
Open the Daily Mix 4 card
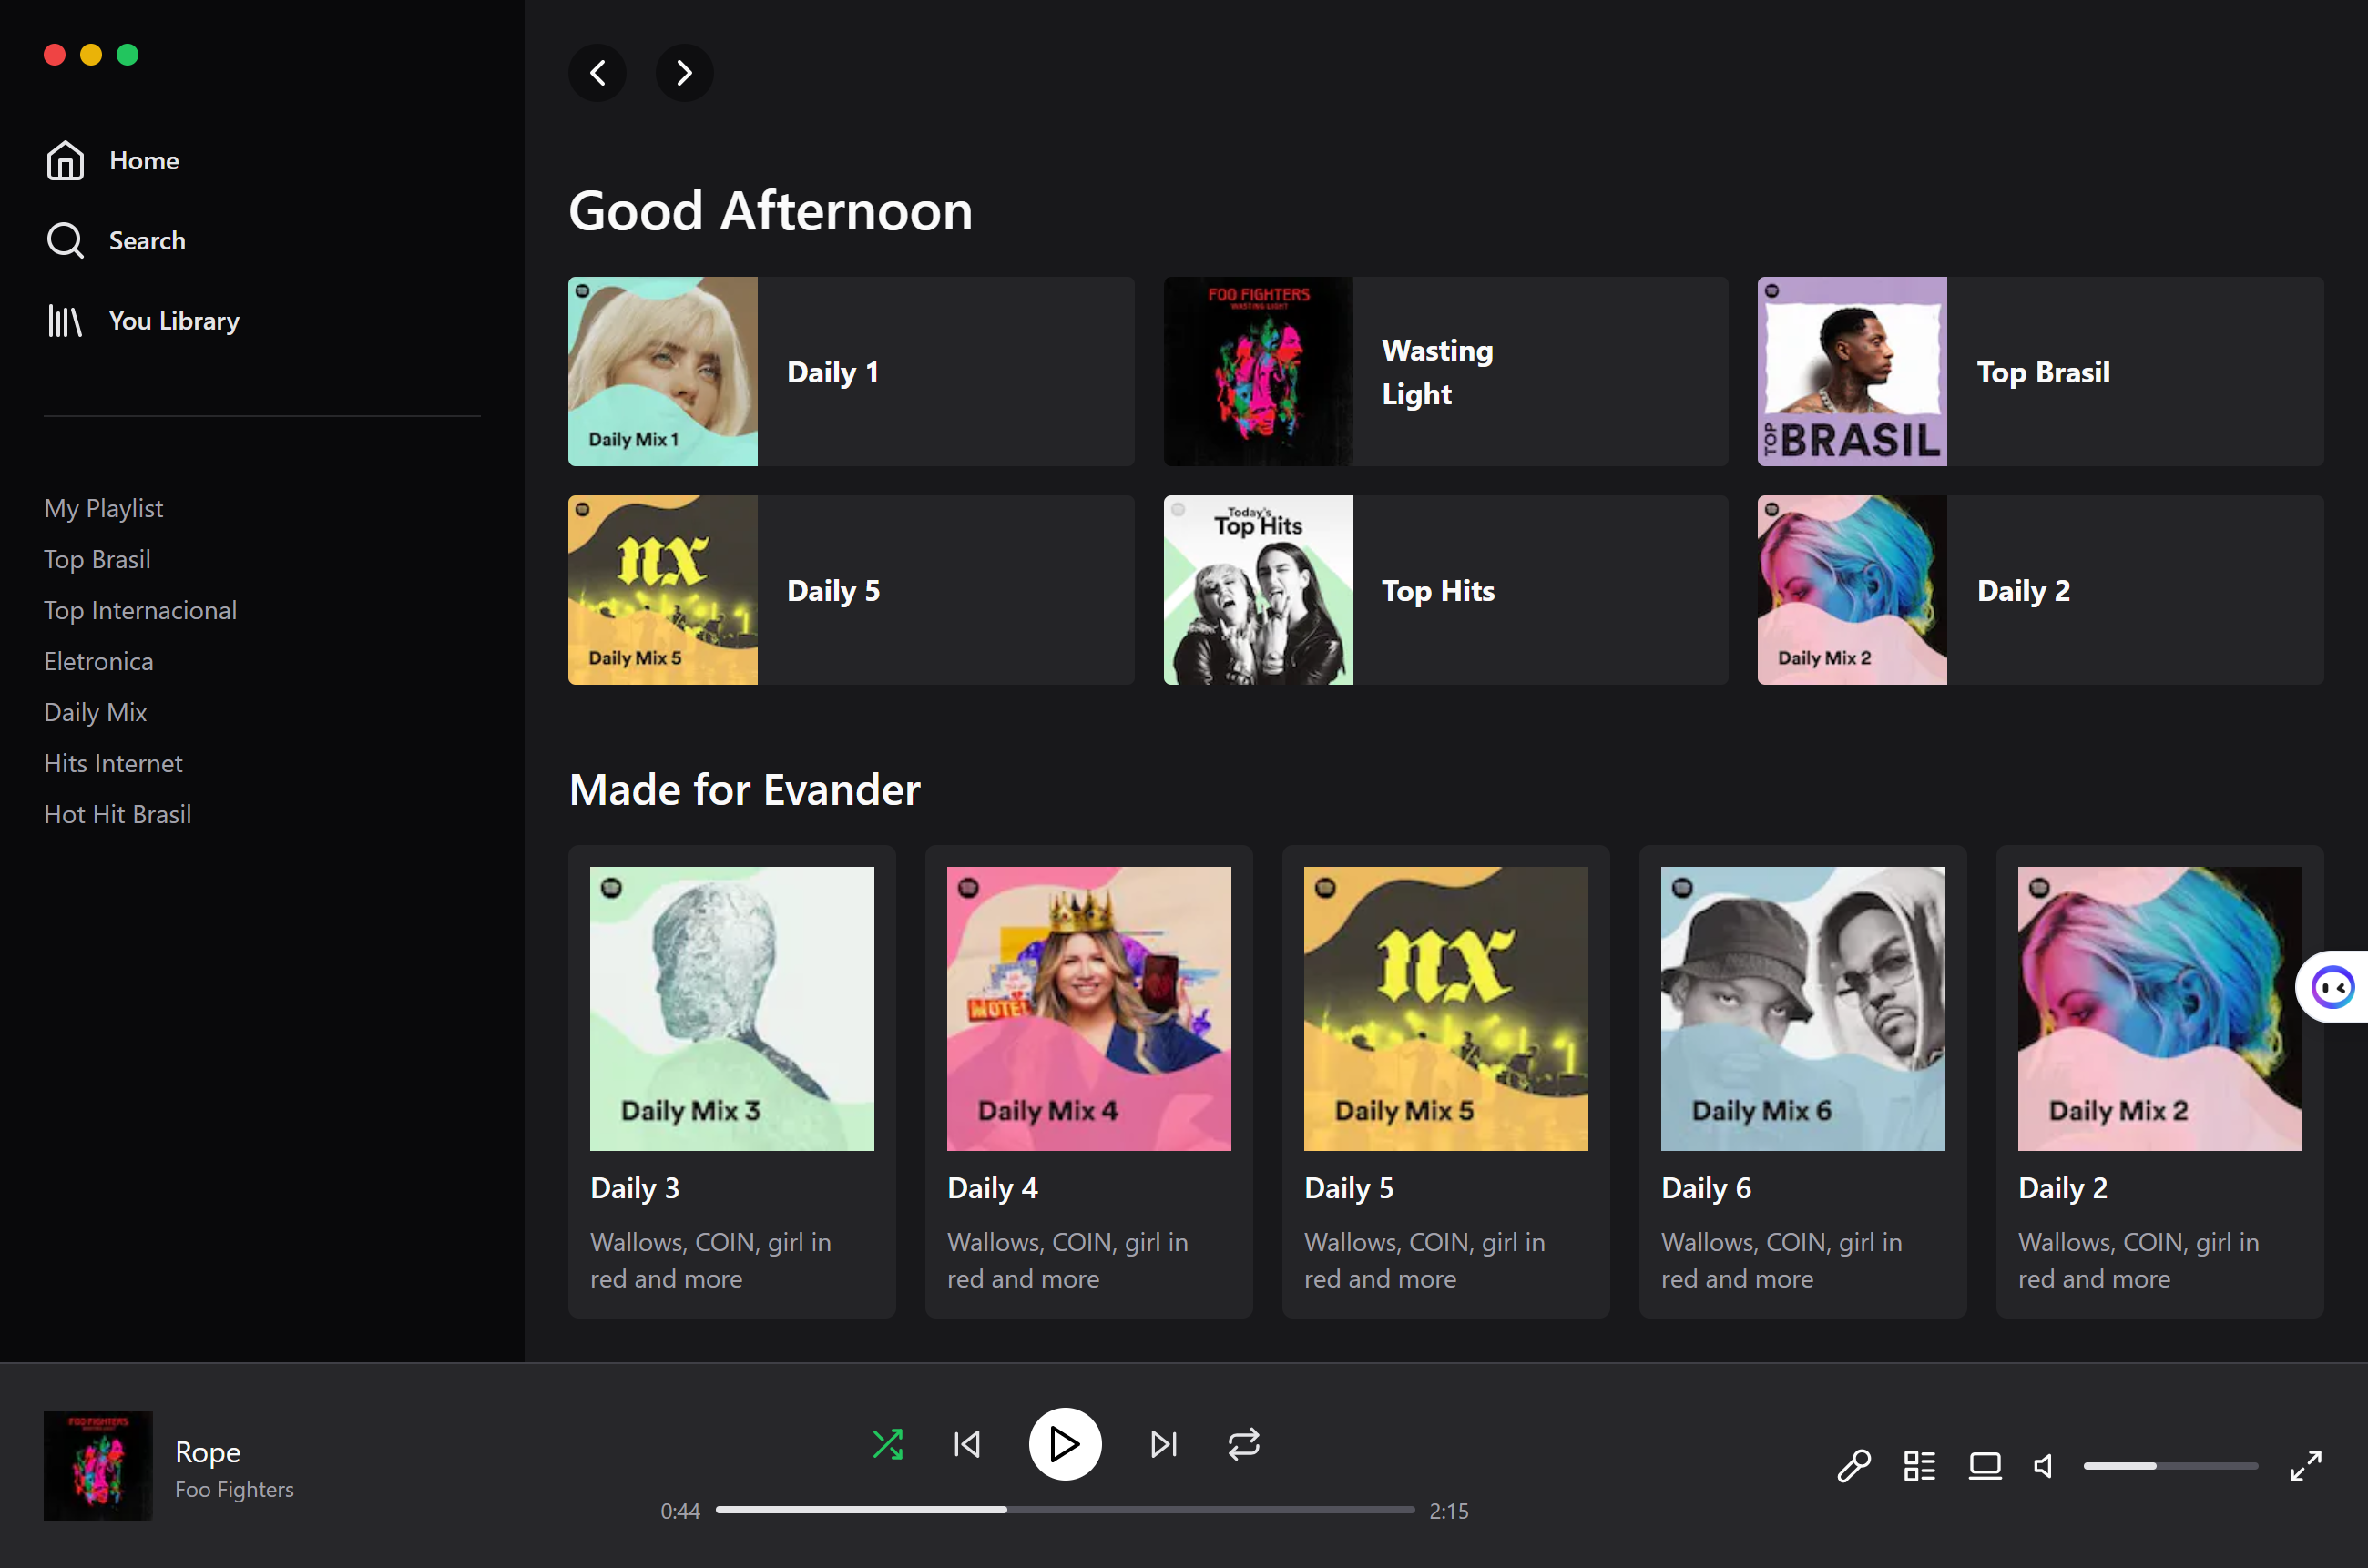click(1088, 1080)
